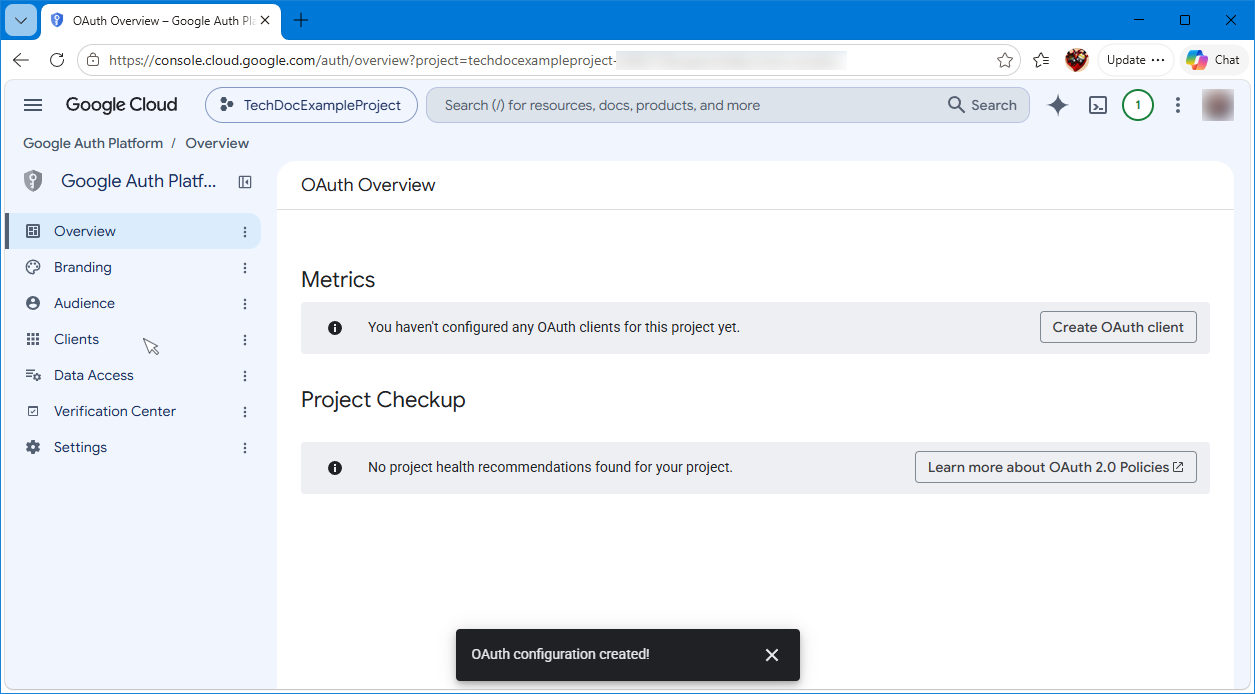The width and height of the screenshot is (1255, 694).
Task: Go back with browser back arrow
Action: 21,60
